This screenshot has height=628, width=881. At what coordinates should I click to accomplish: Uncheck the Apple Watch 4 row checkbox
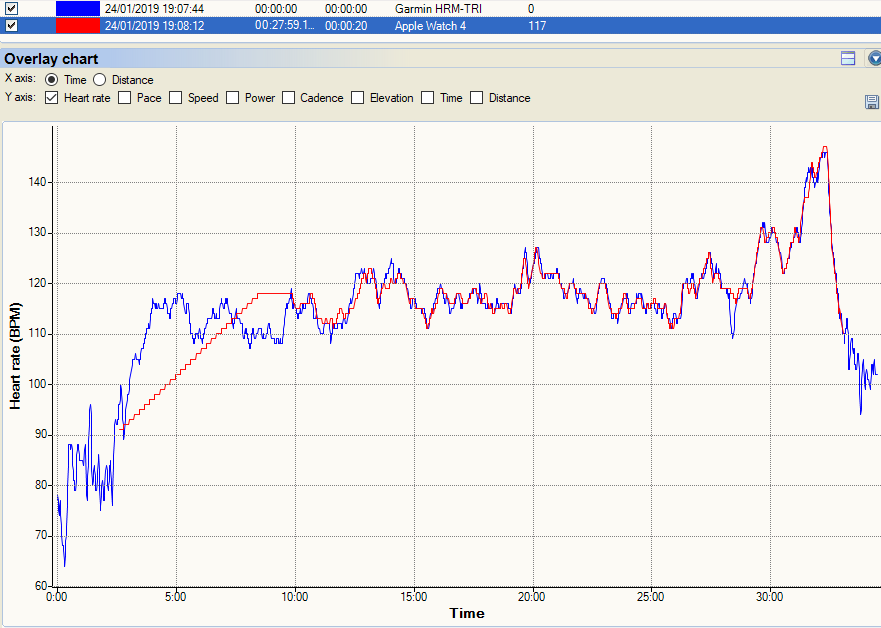pyautogui.click(x=11, y=25)
